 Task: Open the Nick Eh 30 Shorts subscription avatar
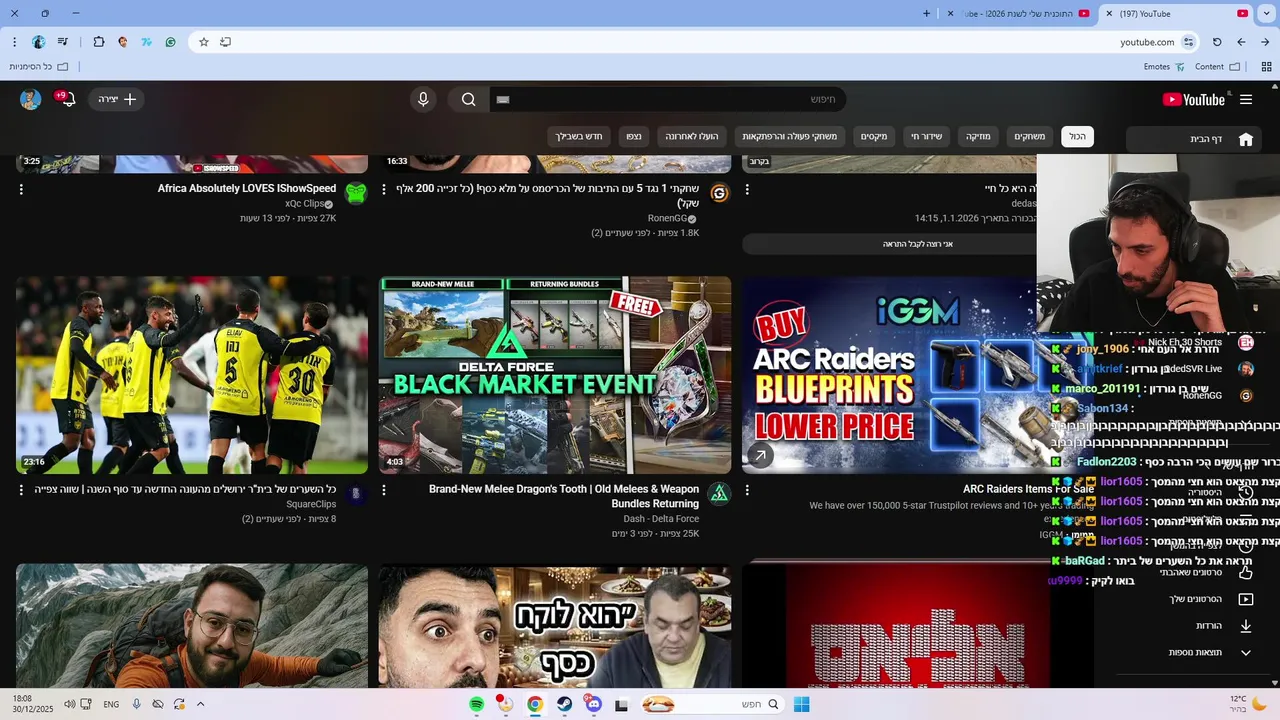pos(1246,342)
